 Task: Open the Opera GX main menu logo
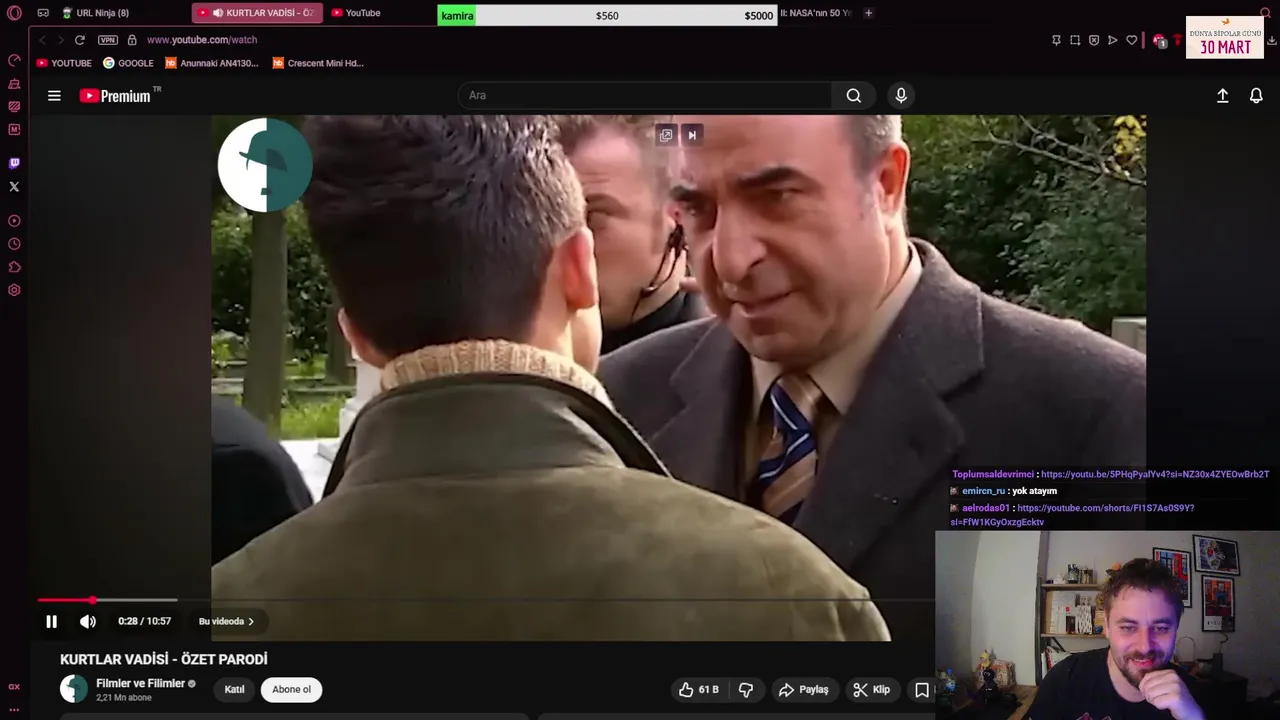pos(14,13)
